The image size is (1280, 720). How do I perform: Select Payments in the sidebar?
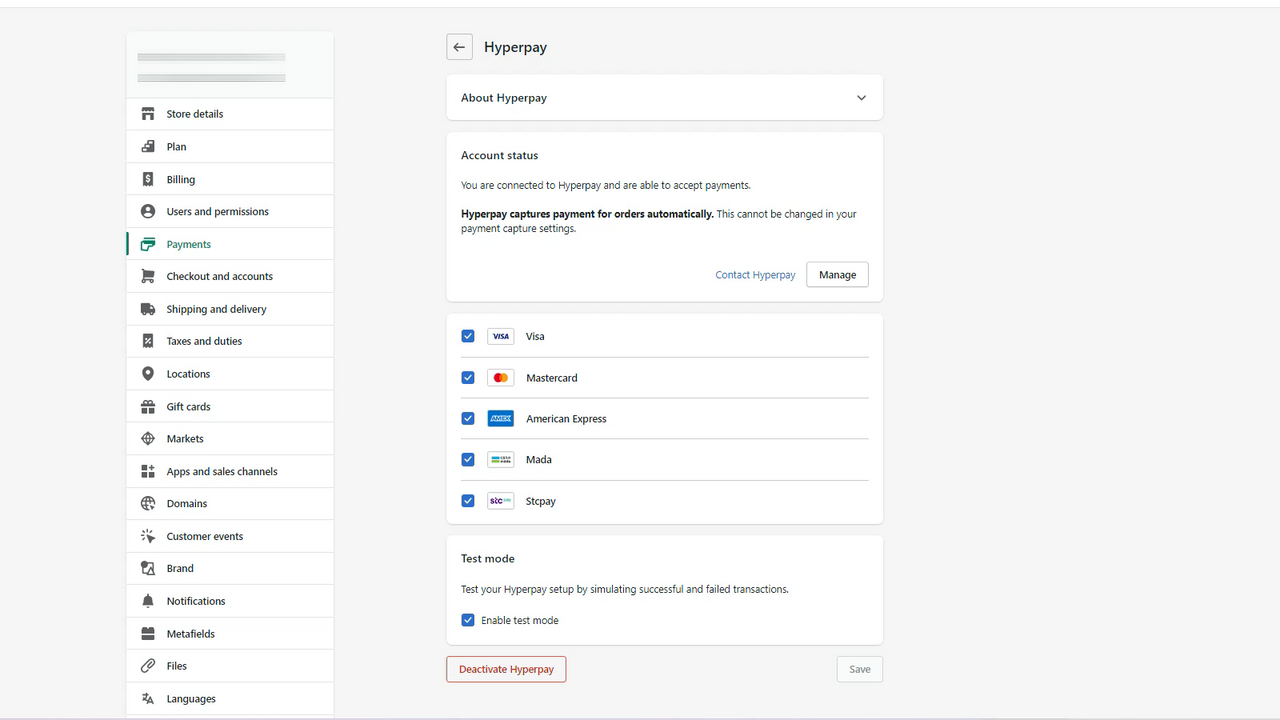(230, 244)
